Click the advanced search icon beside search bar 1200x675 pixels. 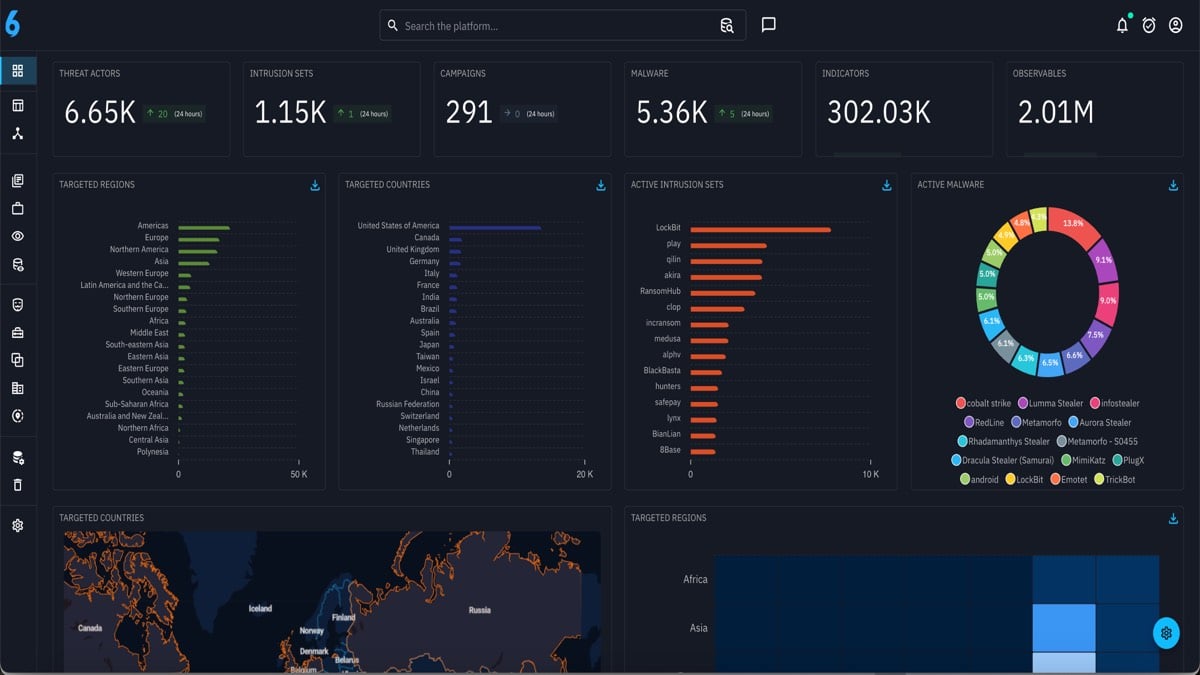click(727, 24)
